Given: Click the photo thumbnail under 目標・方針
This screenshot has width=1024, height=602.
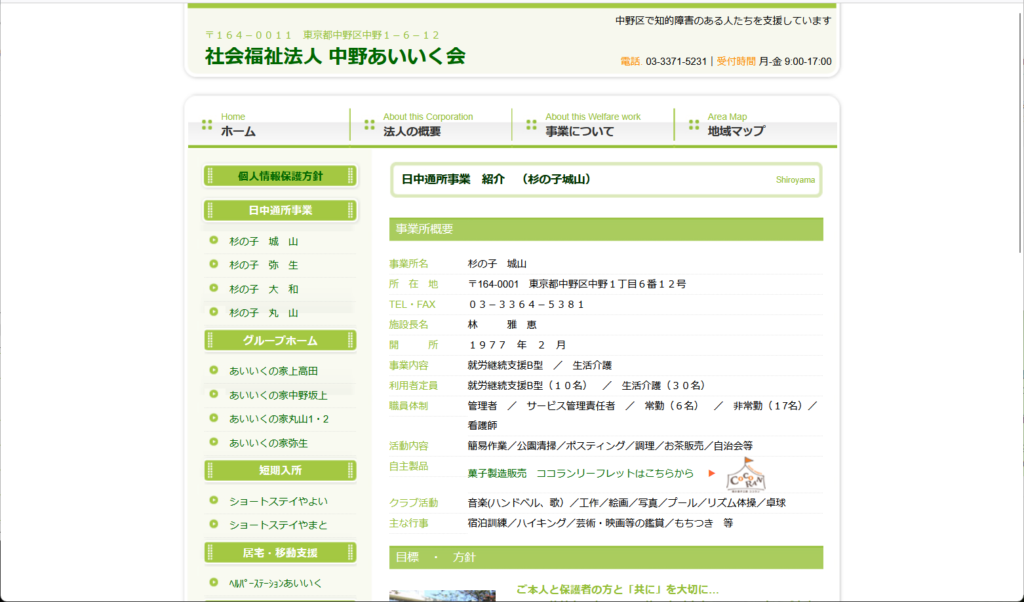Looking at the screenshot, I should point(442,596).
